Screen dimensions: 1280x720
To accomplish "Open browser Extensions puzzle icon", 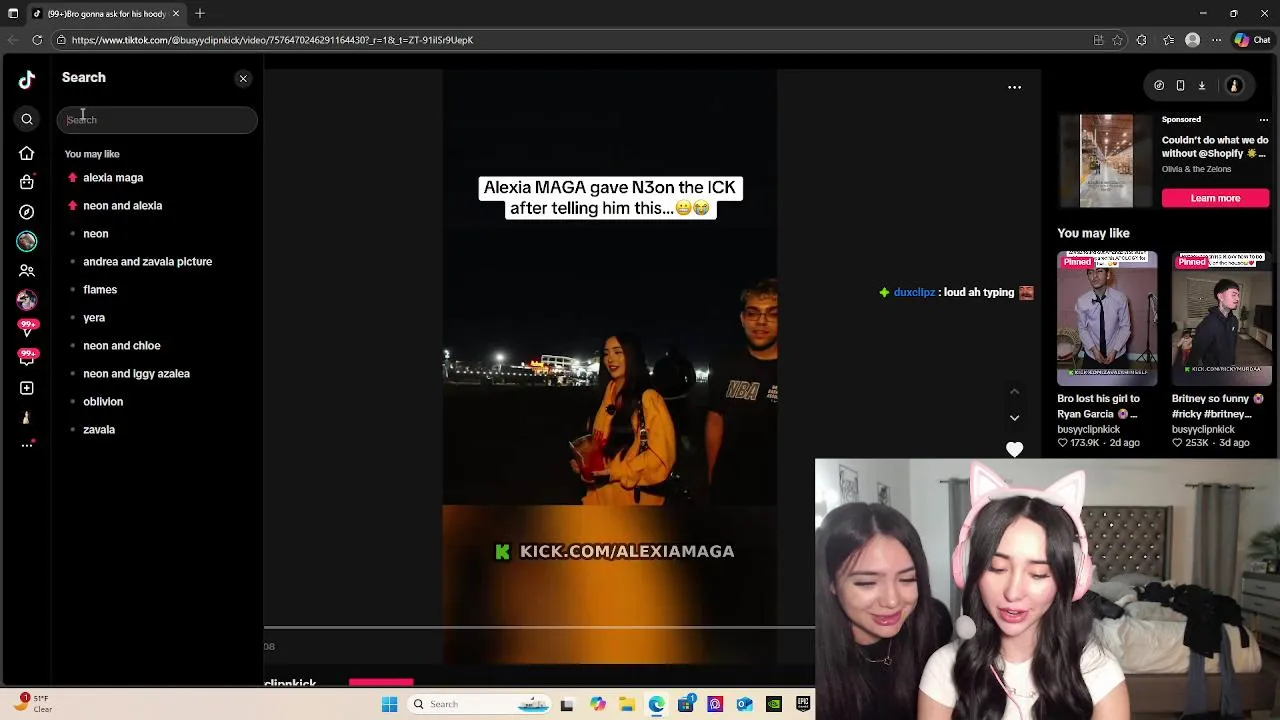I will pyautogui.click(x=1141, y=40).
